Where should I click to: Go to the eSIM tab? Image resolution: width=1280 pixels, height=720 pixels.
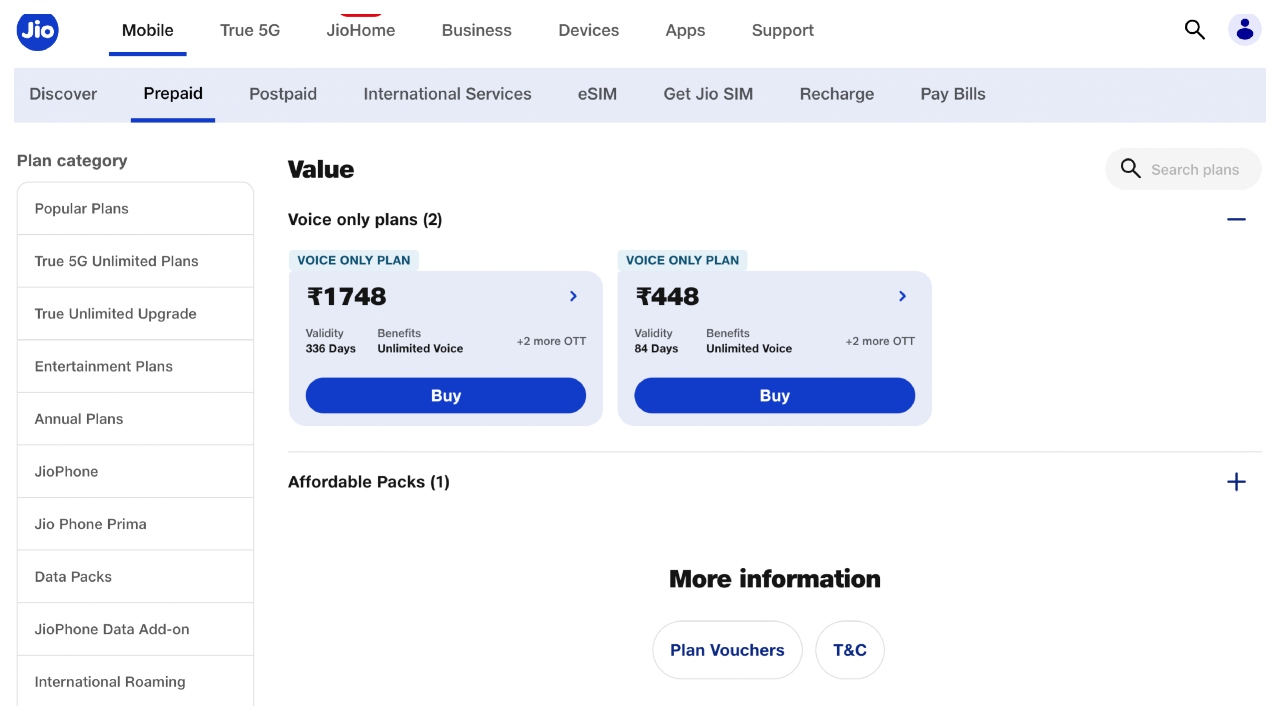[x=597, y=94]
